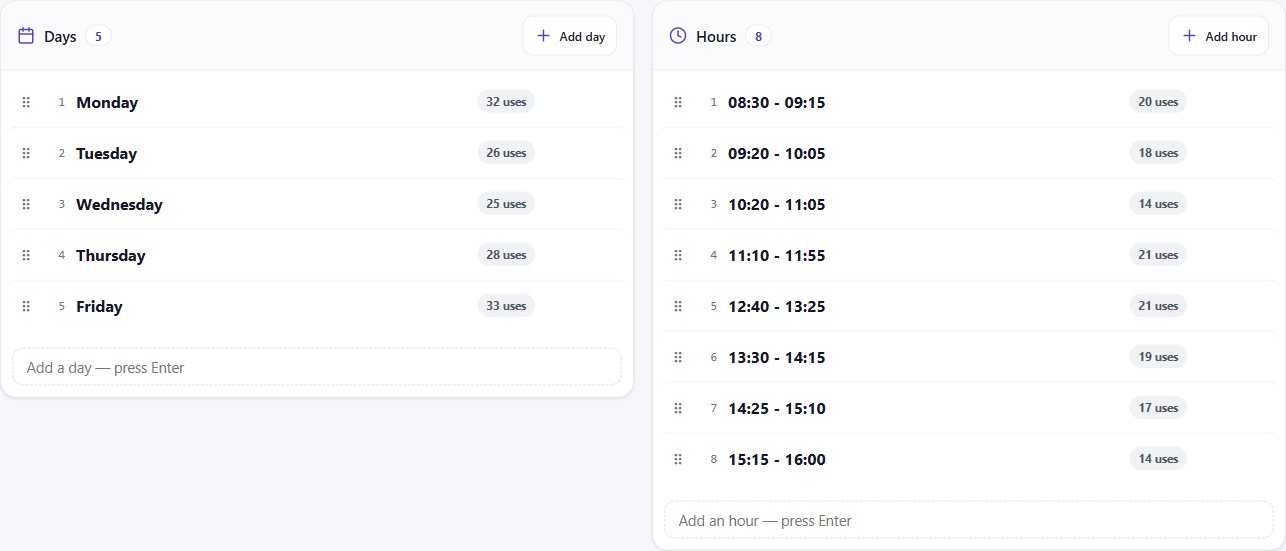1286x551 pixels.
Task: Select the Thursday row label
Action: [x=111, y=255]
